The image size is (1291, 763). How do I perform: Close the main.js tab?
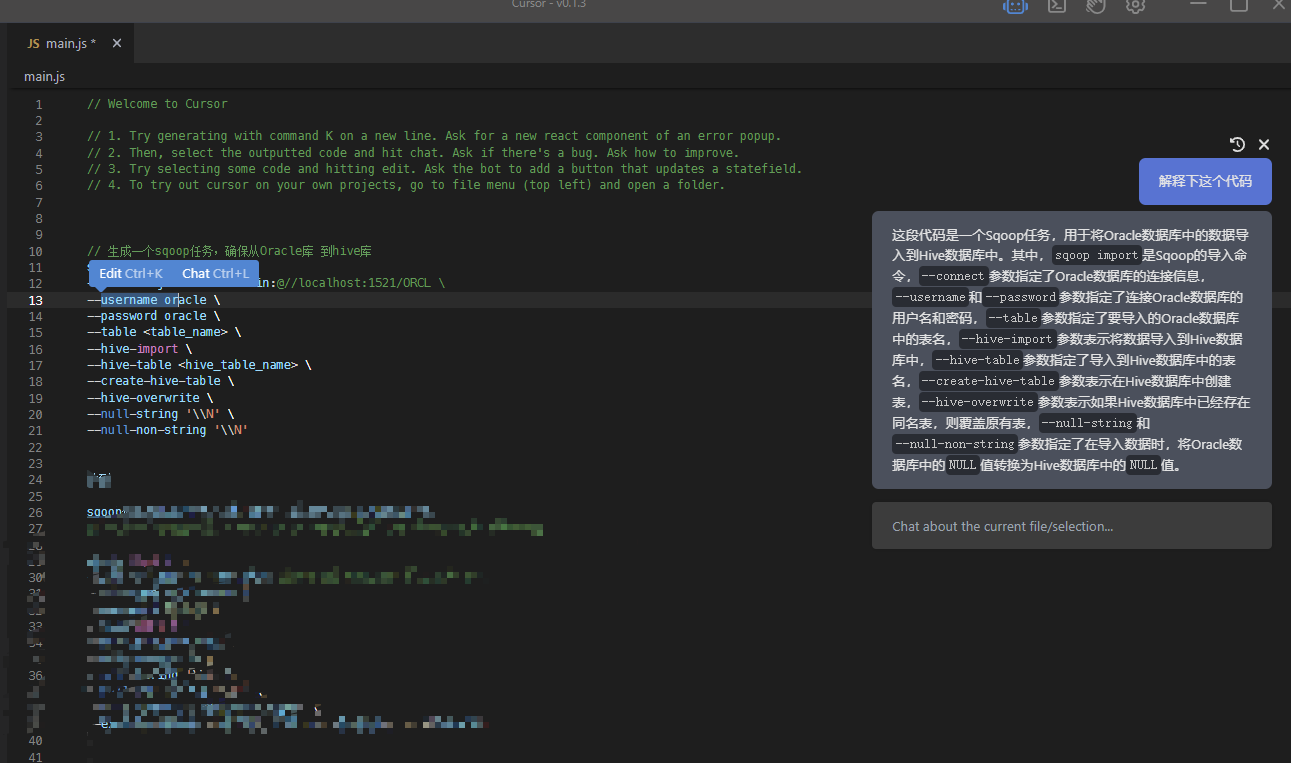pos(117,43)
